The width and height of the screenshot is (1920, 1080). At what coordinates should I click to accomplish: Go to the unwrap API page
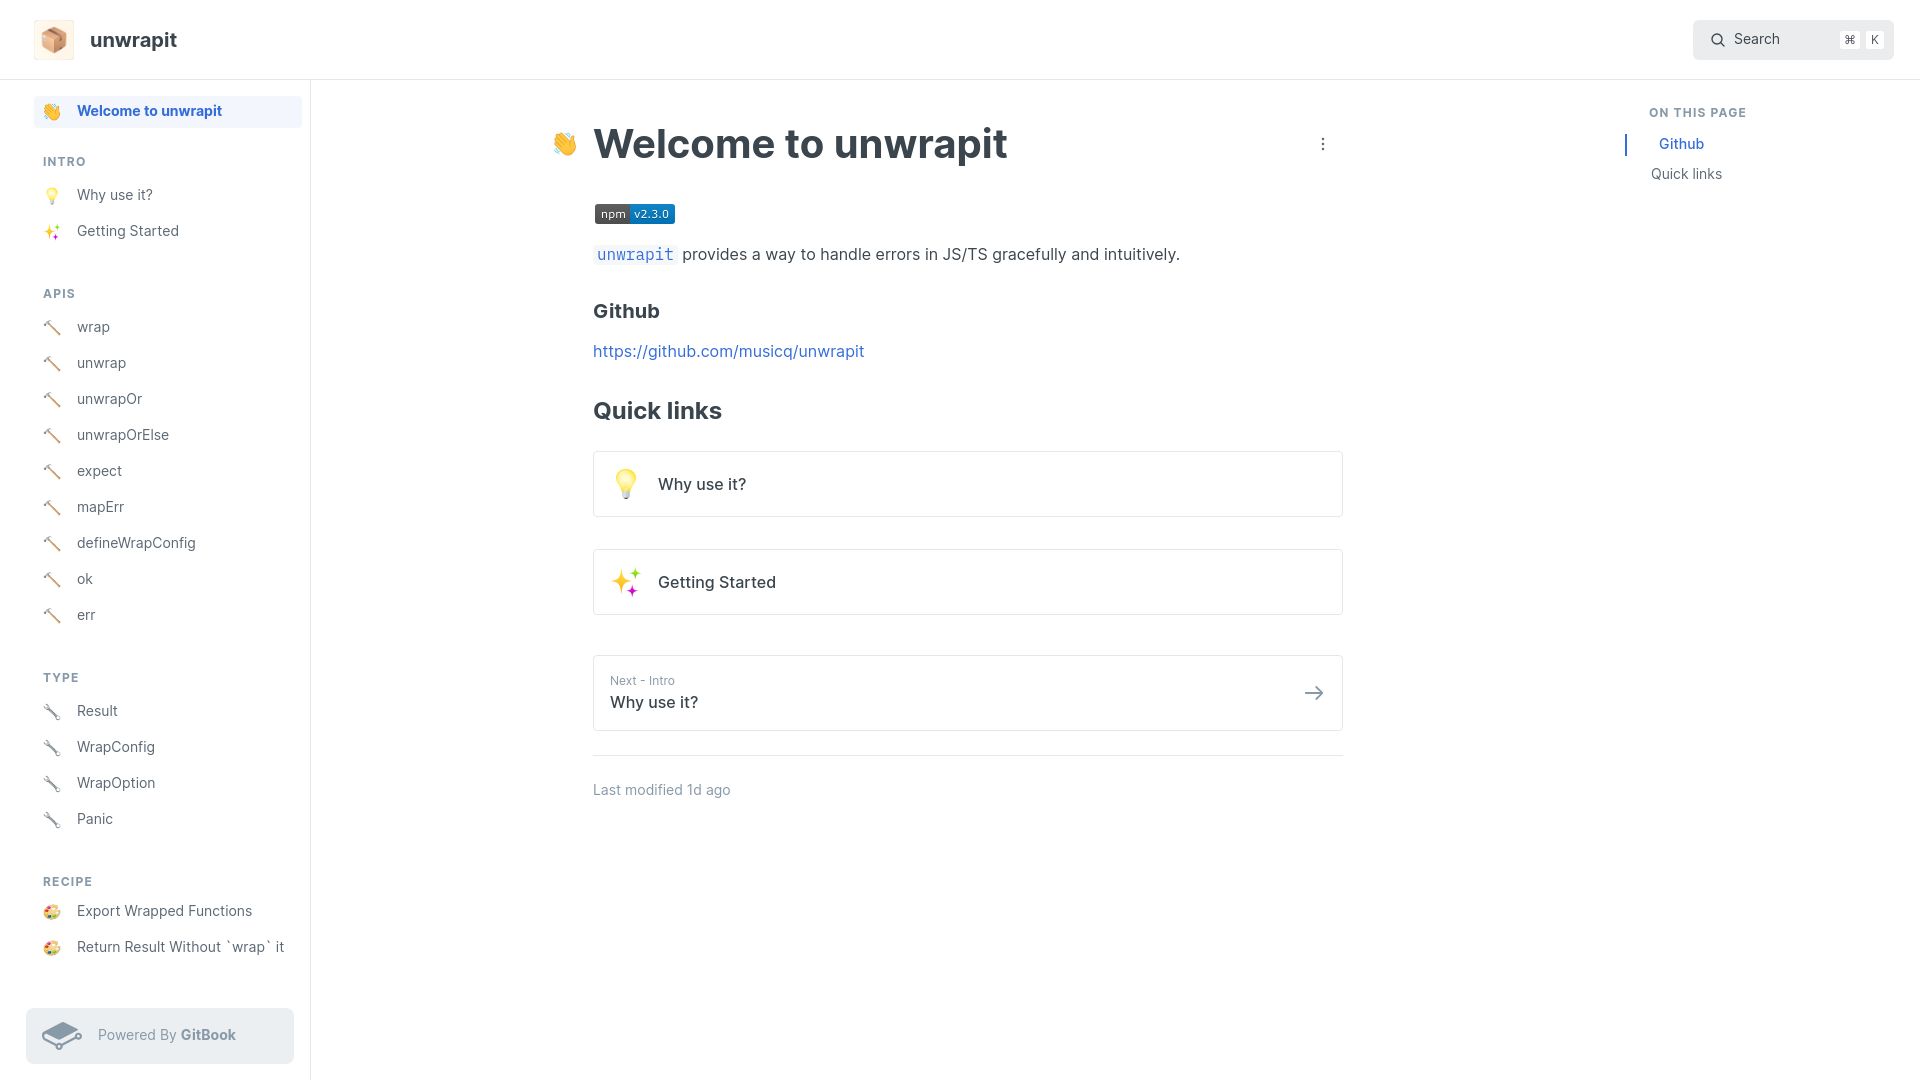click(168, 363)
